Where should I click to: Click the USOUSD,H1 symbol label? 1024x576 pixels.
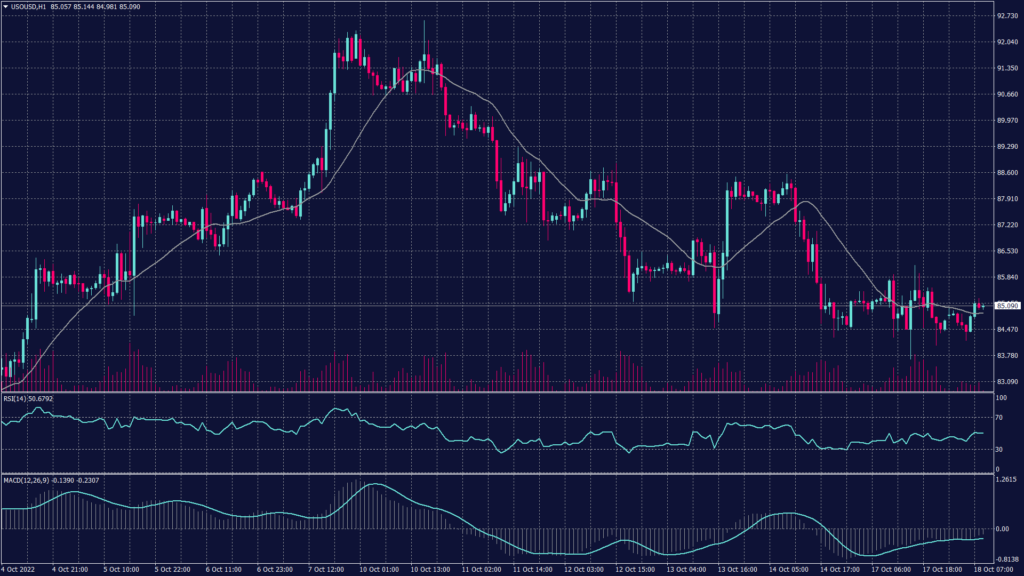pos(29,6)
